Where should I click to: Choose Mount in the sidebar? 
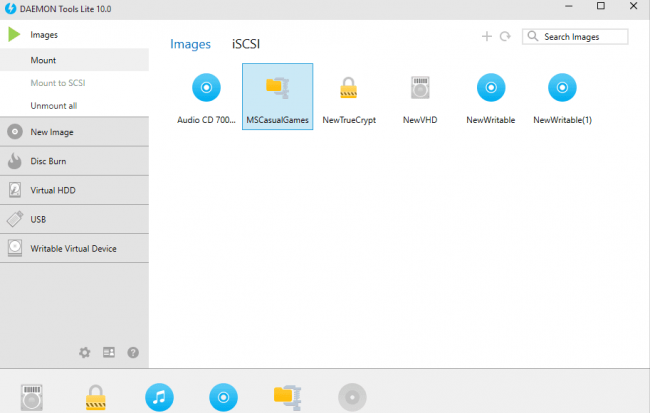[74, 60]
